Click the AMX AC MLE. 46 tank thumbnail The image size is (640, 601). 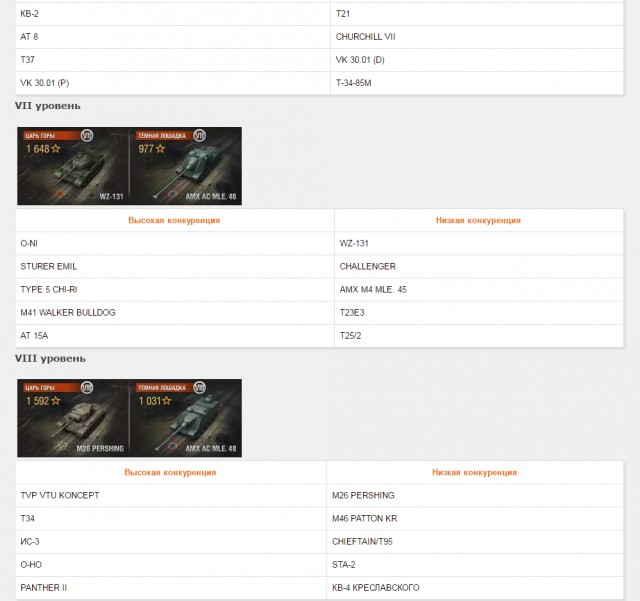click(x=186, y=166)
